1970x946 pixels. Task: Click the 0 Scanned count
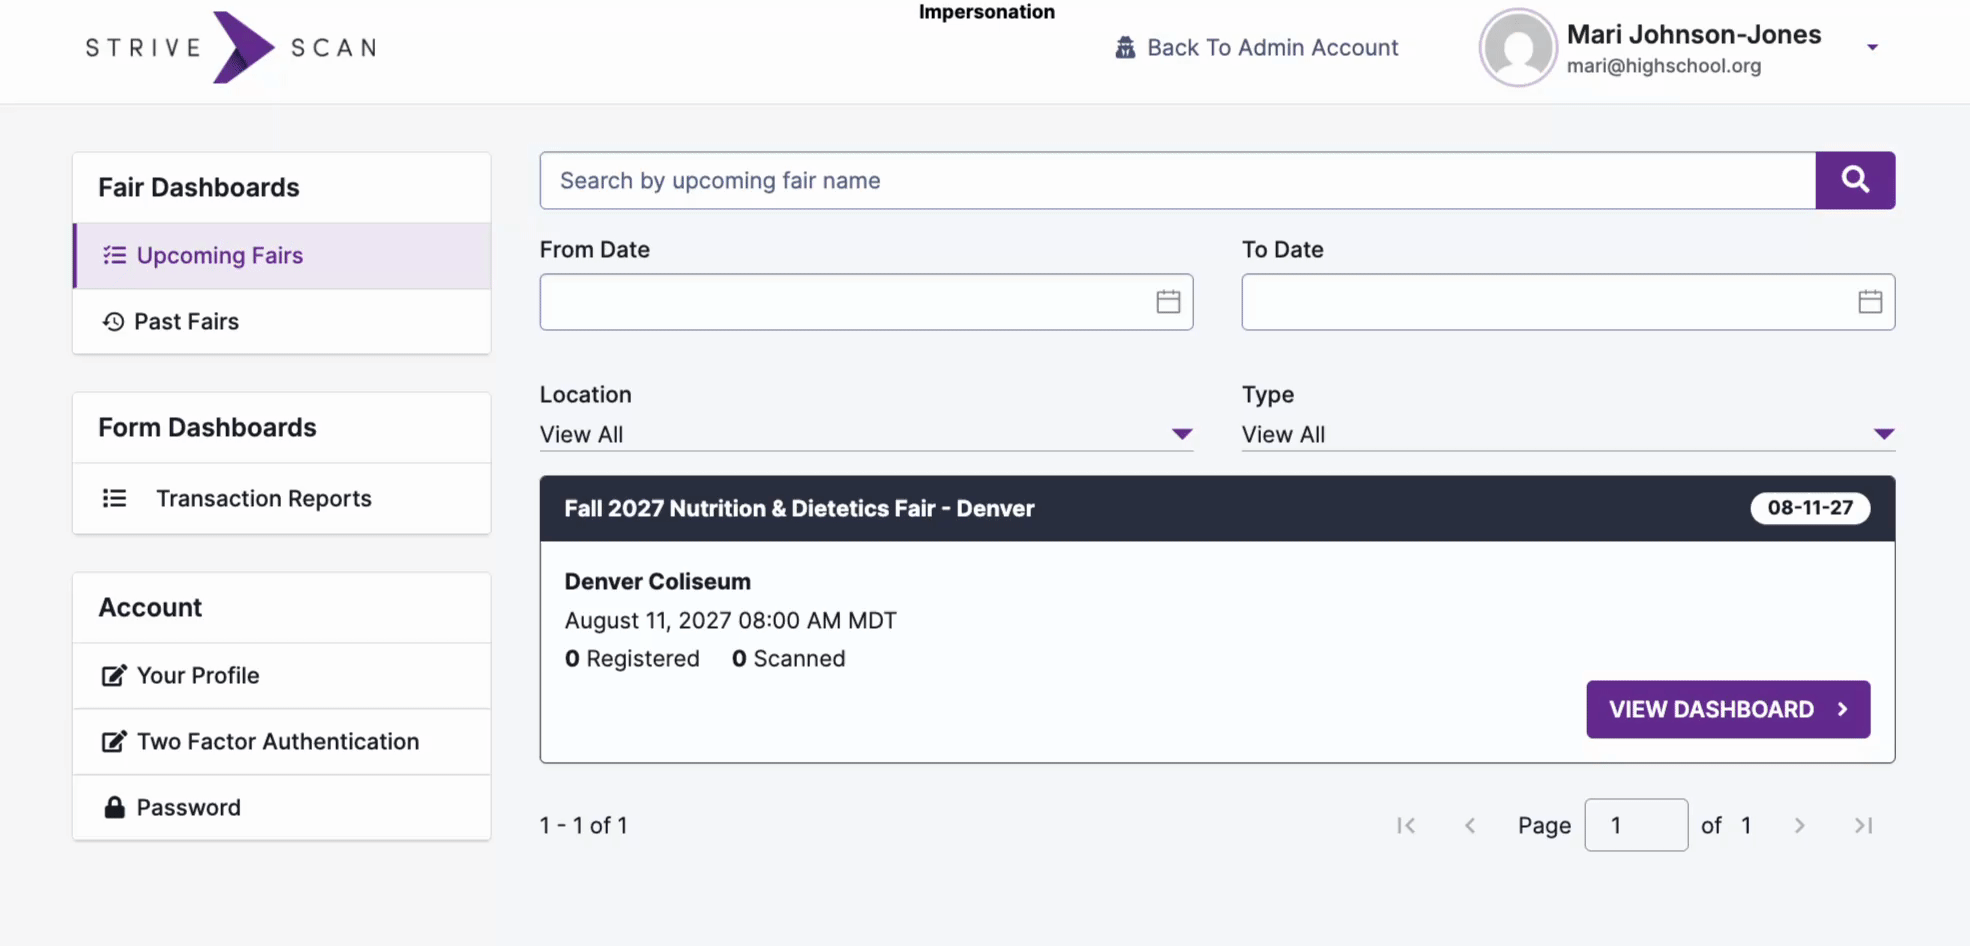tap(789, 658)
